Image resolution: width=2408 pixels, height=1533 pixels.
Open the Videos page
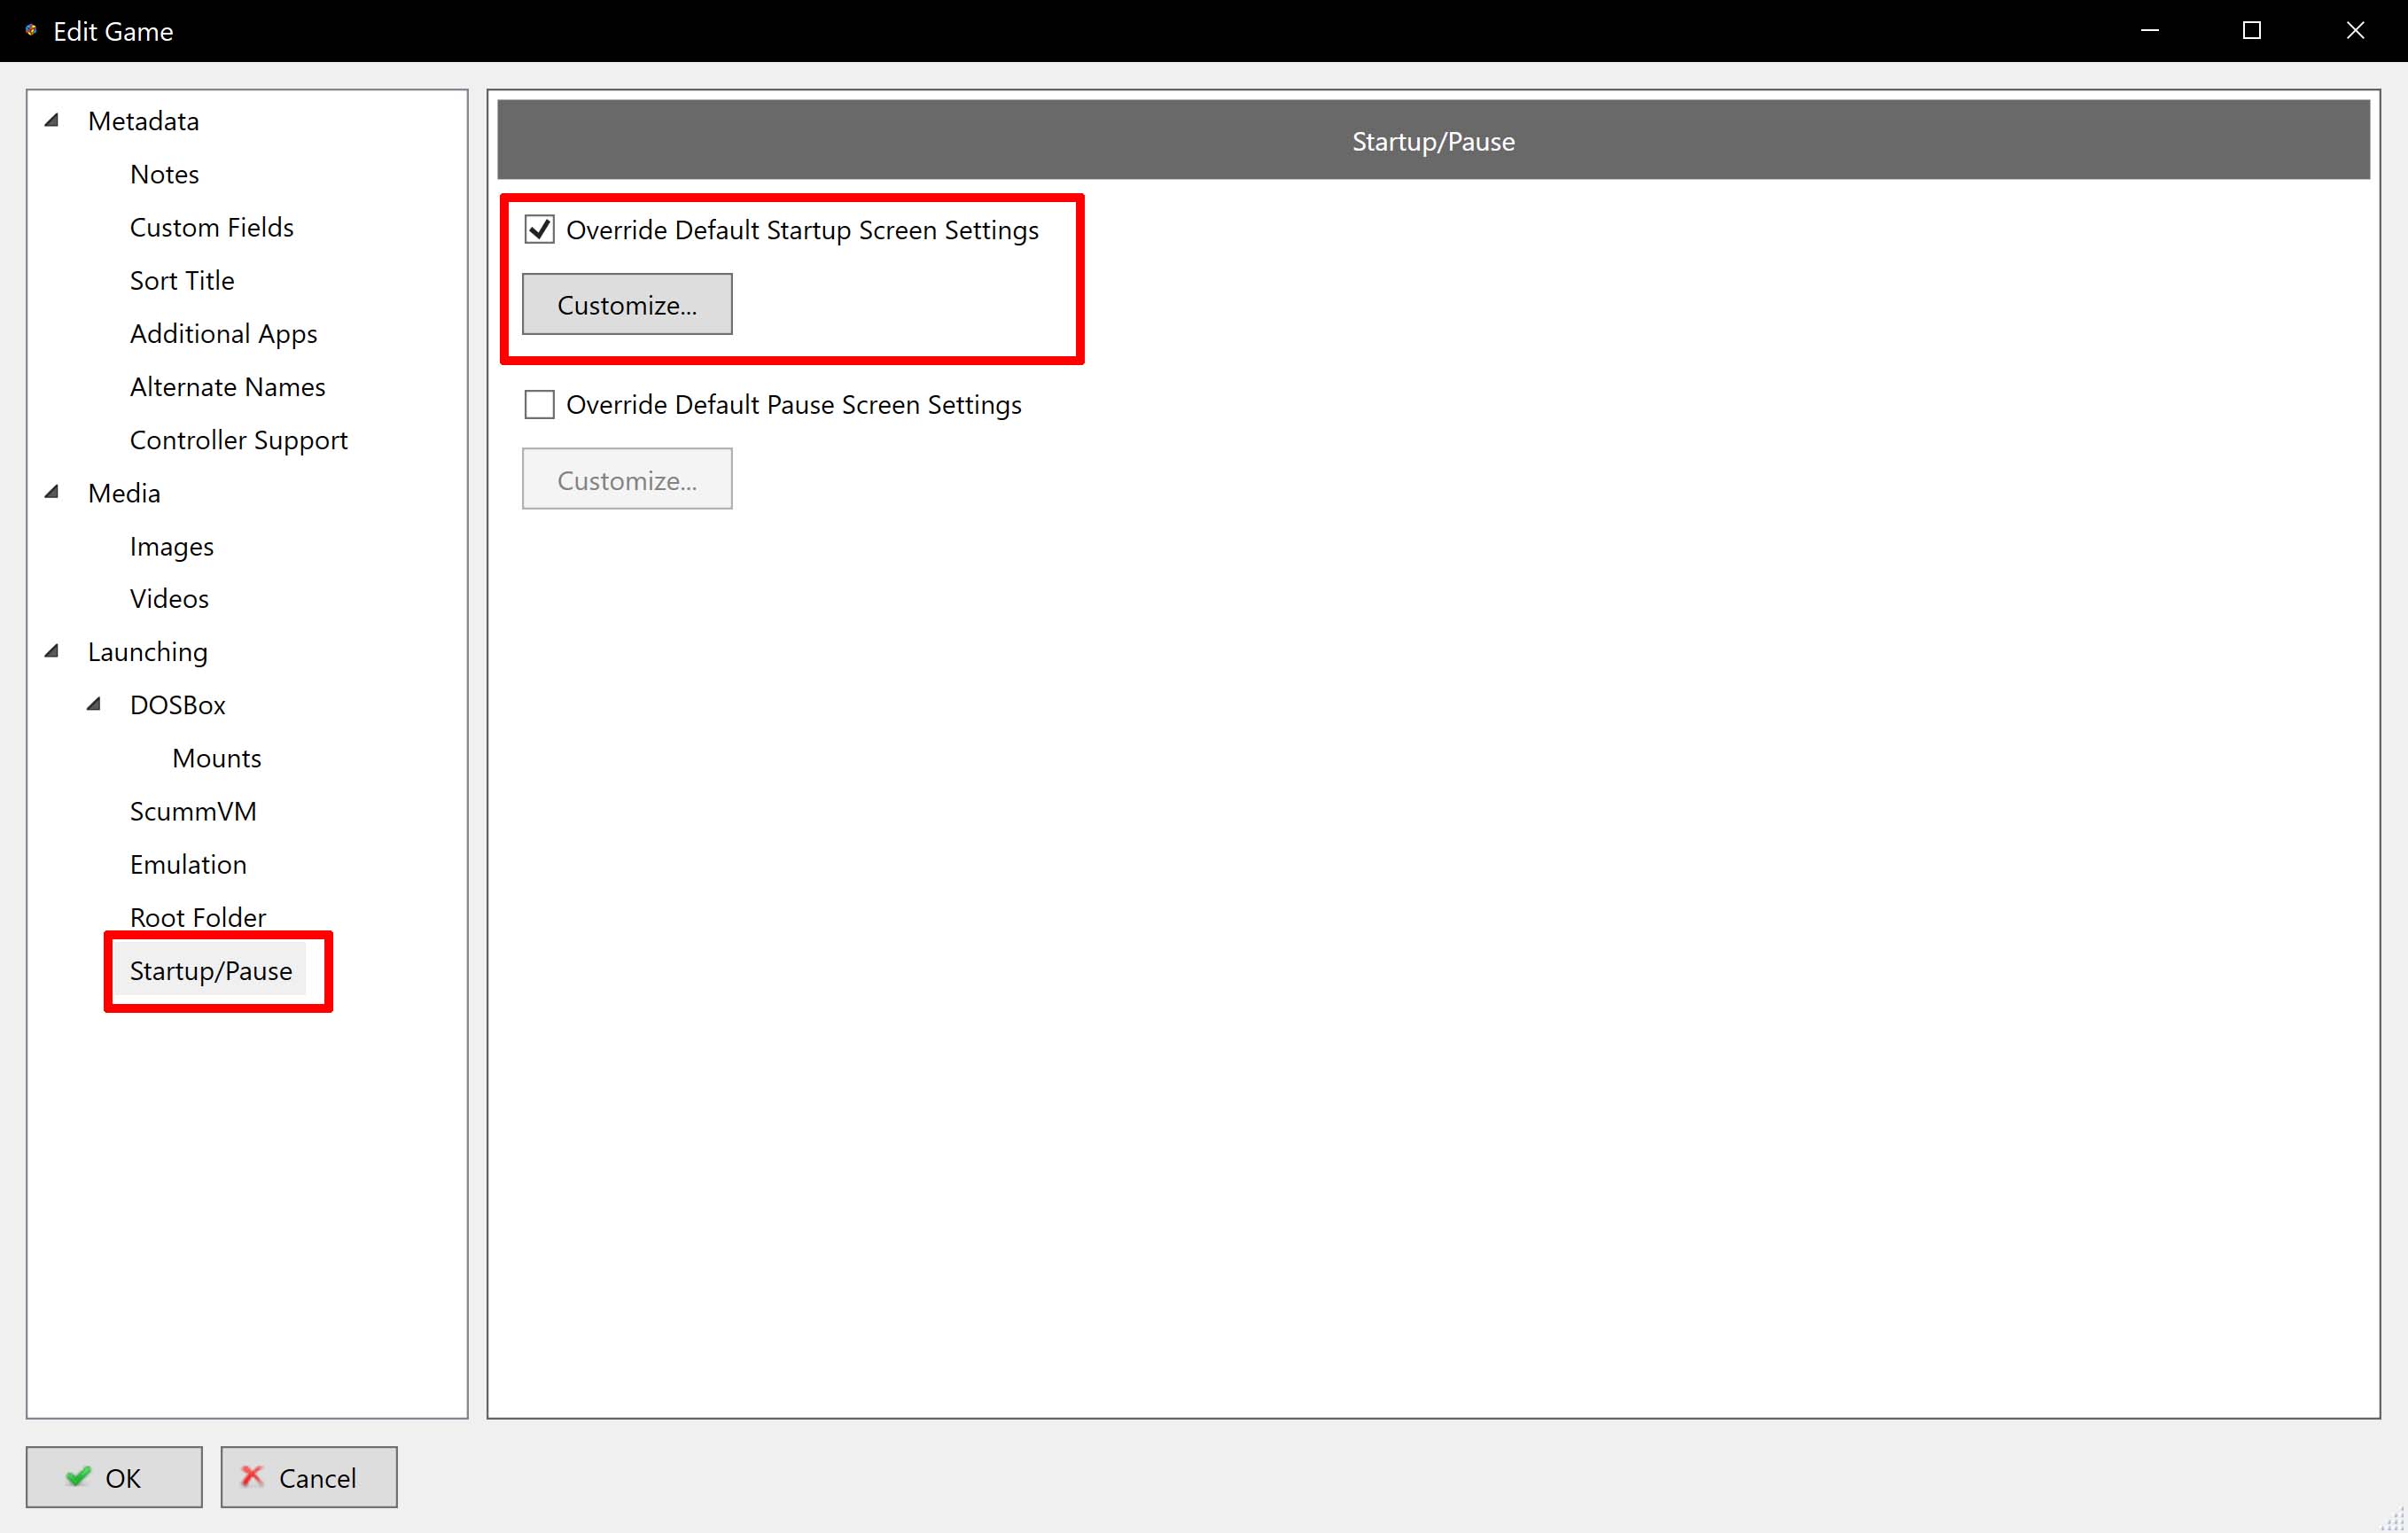pyautogui.click(x=169, y=598)
